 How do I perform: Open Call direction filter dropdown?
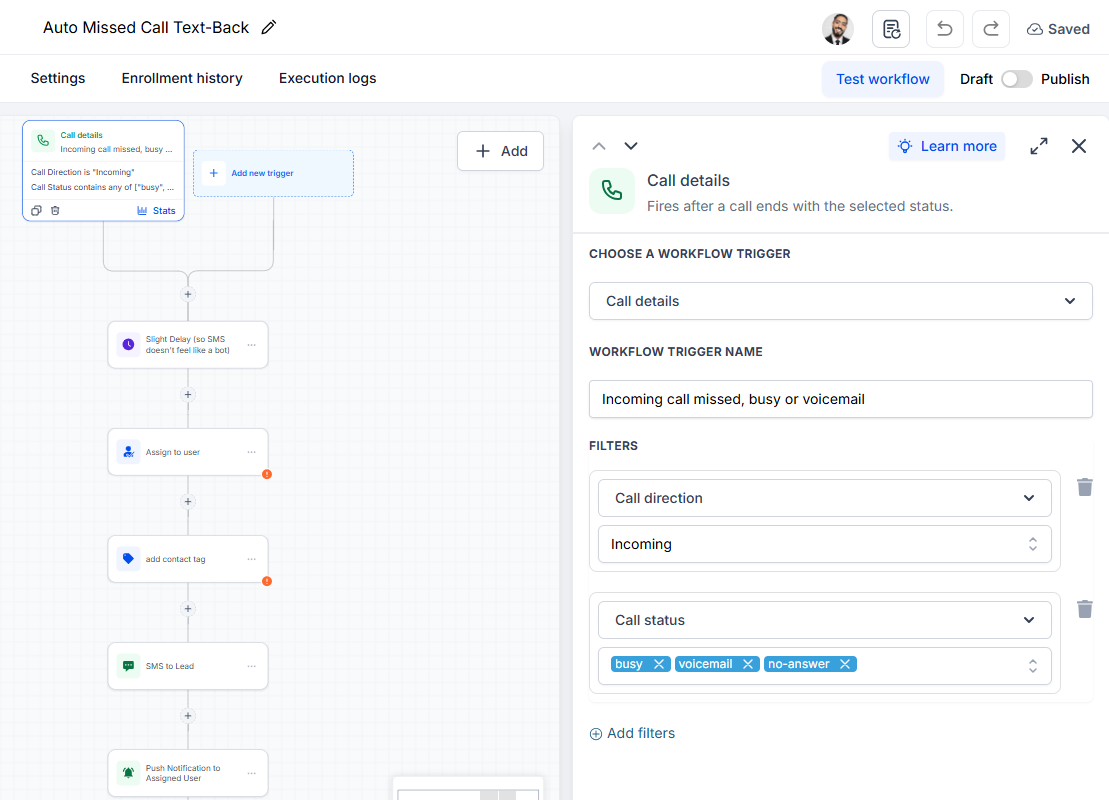click(x=824, y=498)
